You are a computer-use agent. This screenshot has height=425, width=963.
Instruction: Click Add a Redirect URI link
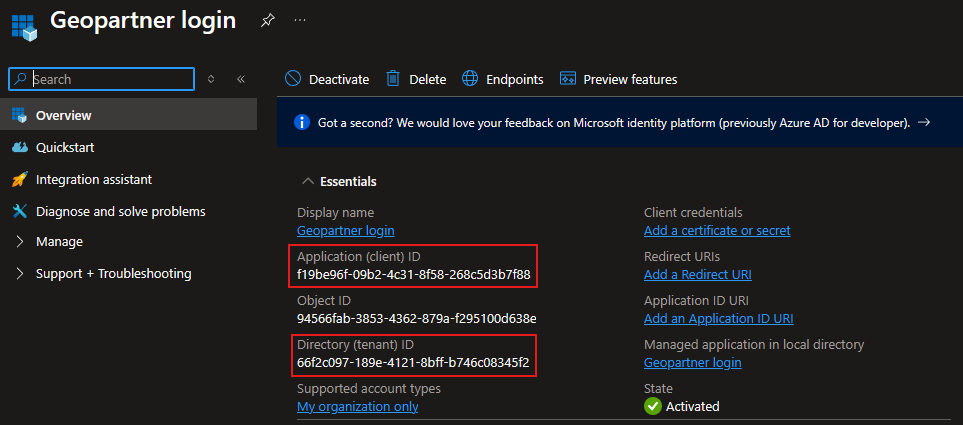point(698,275)
